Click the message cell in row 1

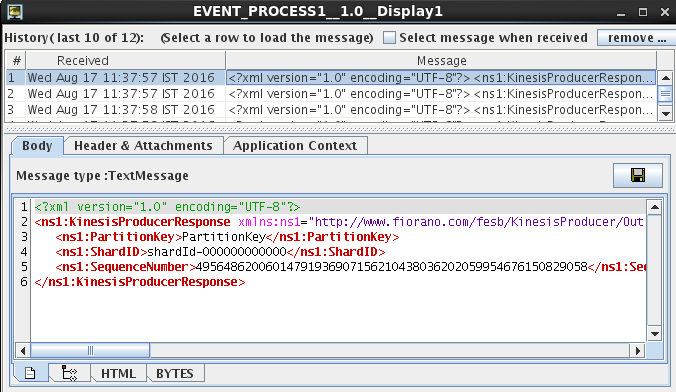coord(441,78)
